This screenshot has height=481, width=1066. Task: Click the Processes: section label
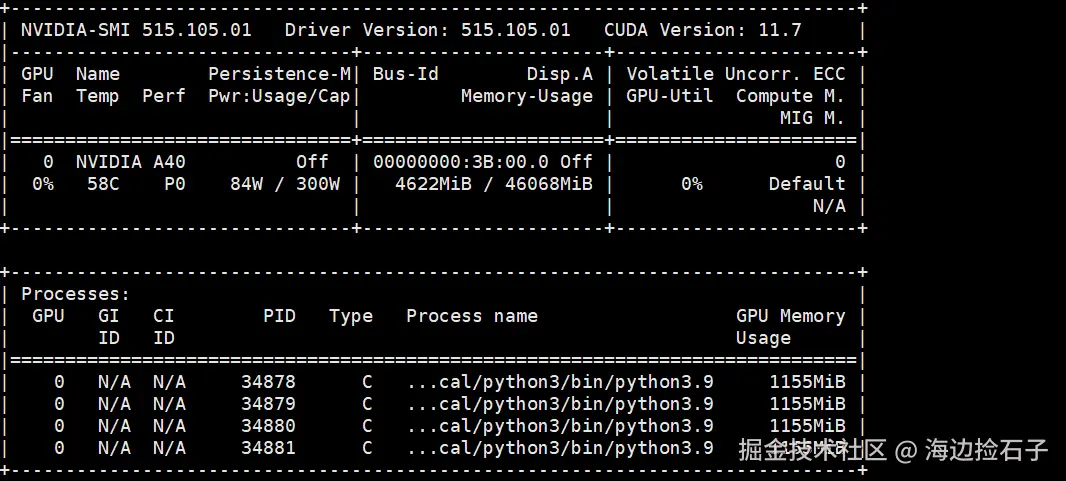tap(76, 294)
